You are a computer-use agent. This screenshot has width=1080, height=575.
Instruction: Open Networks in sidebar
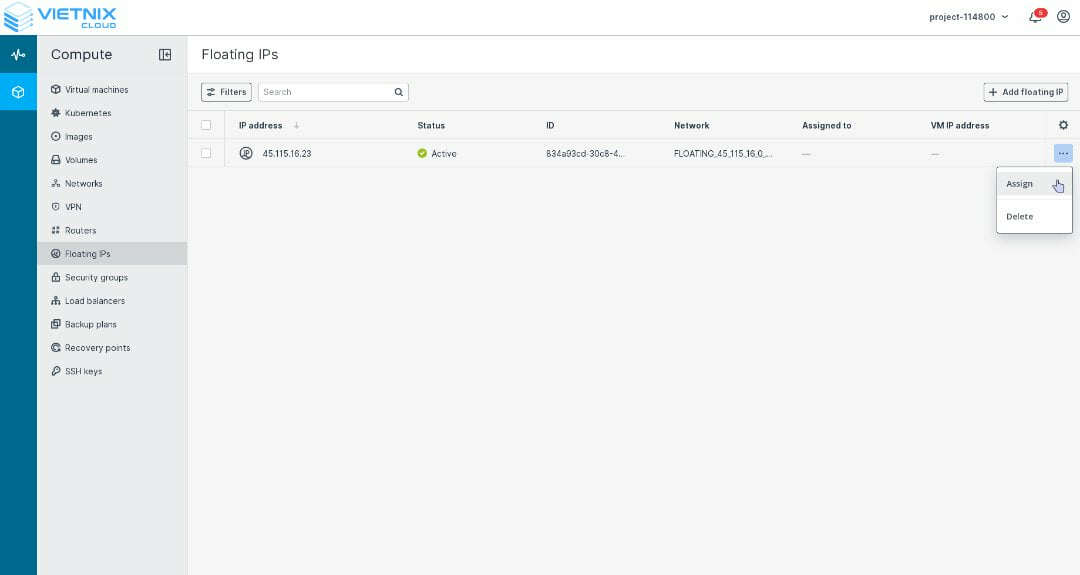click(x=76, y=183)
